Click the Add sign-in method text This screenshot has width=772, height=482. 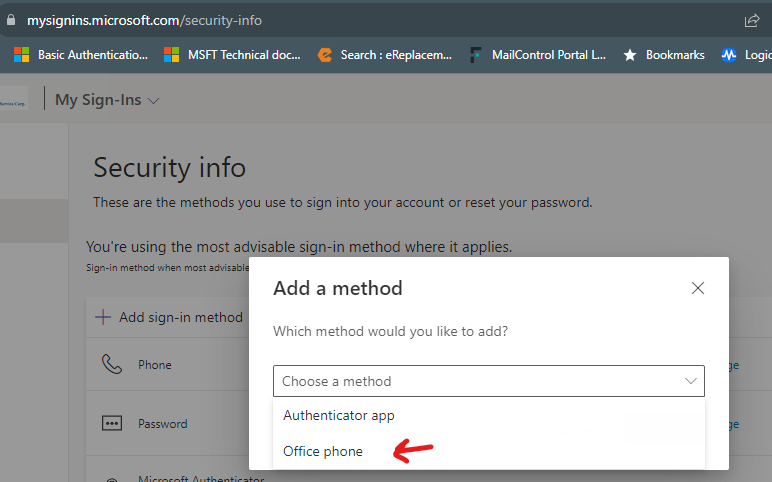181,317
